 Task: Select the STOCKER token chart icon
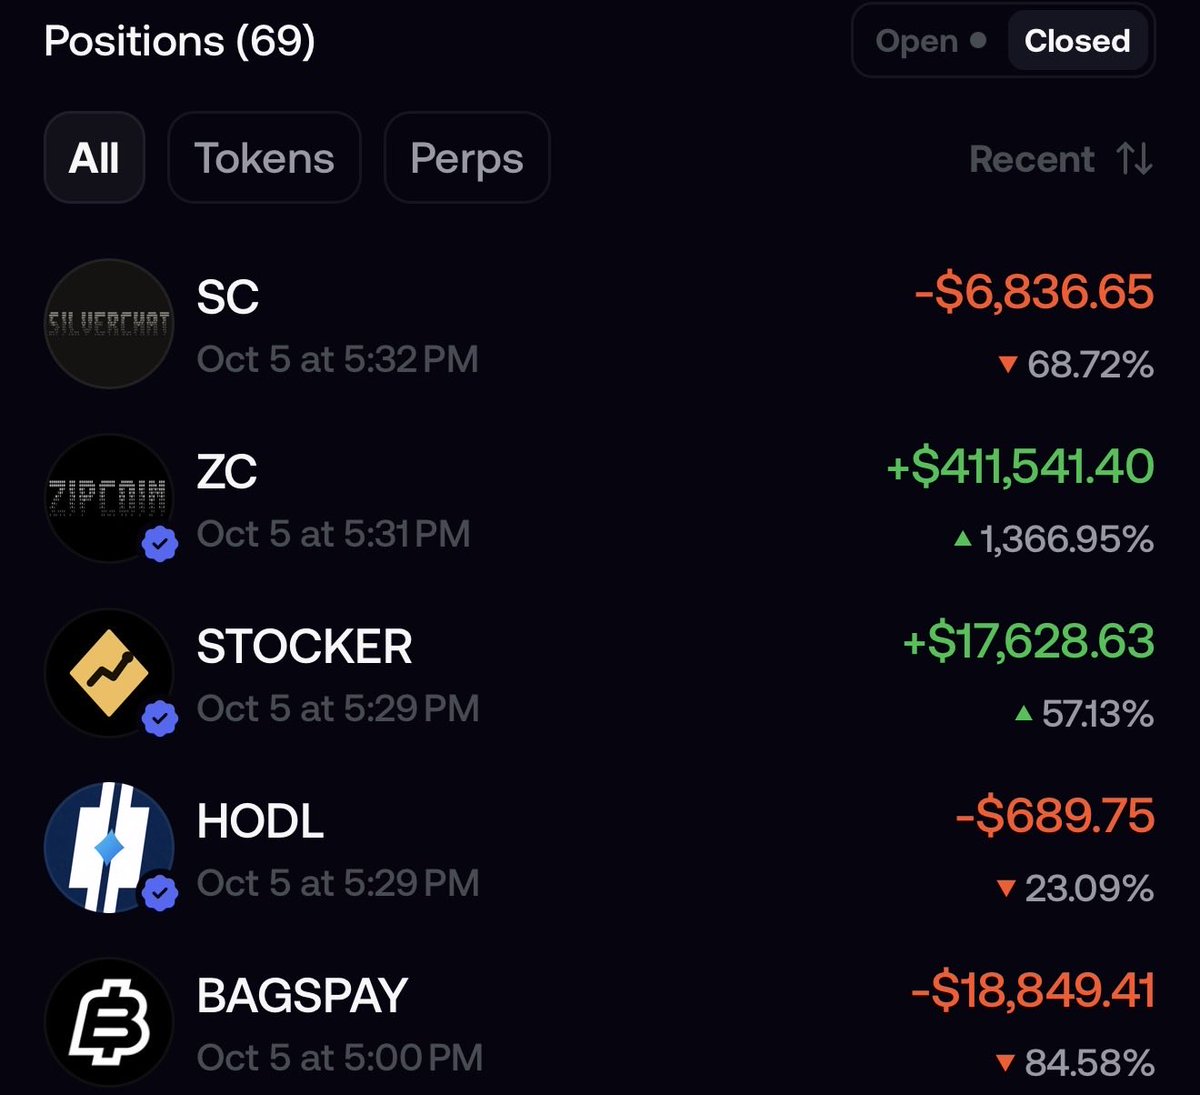pos(109,673)
